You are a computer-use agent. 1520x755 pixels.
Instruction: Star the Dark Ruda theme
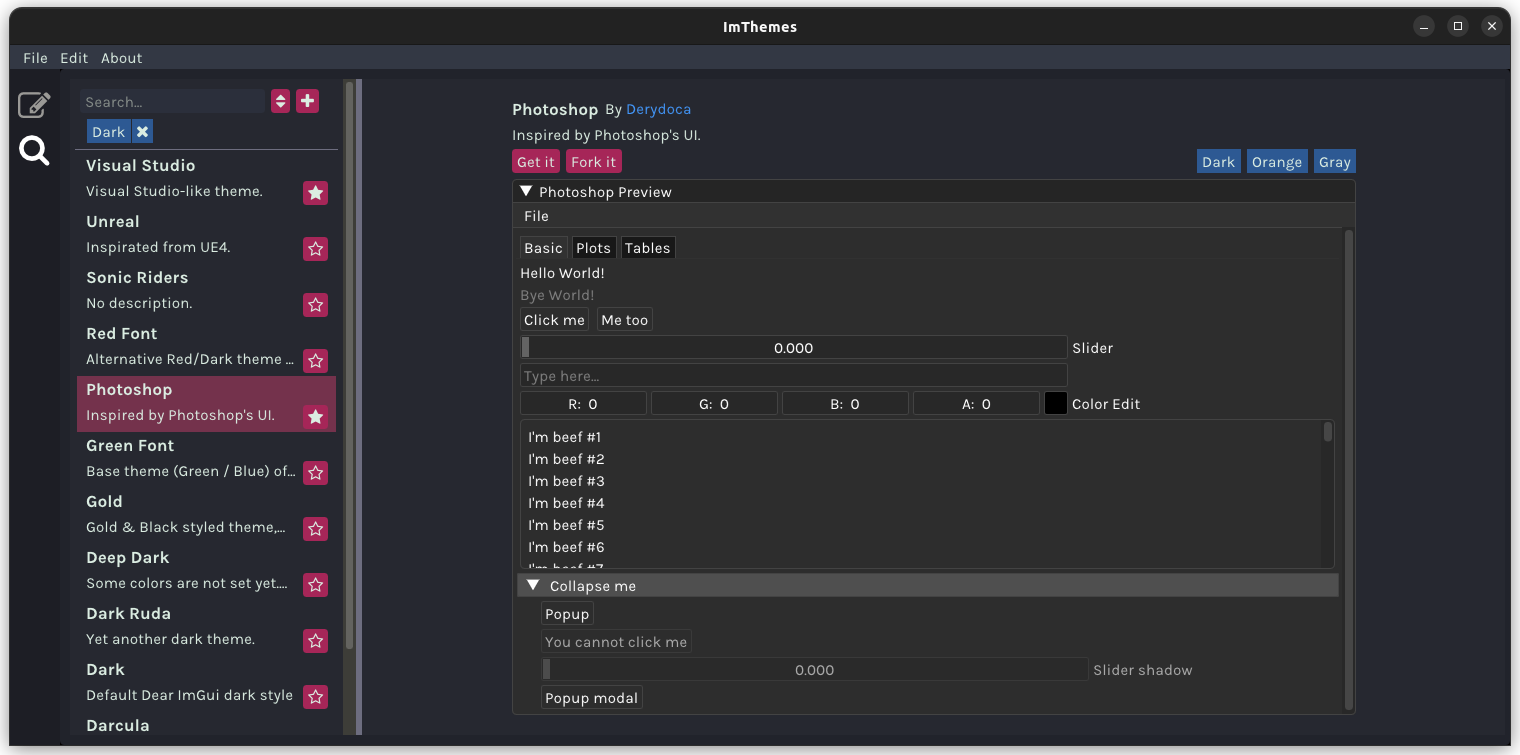[316, 641]
